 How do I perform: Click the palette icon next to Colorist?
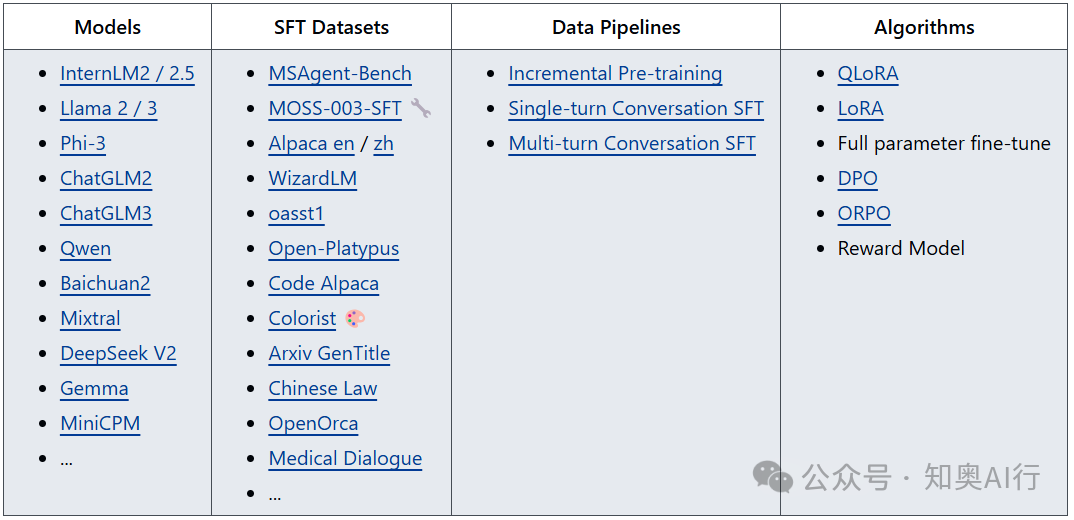tap(355, 319)
